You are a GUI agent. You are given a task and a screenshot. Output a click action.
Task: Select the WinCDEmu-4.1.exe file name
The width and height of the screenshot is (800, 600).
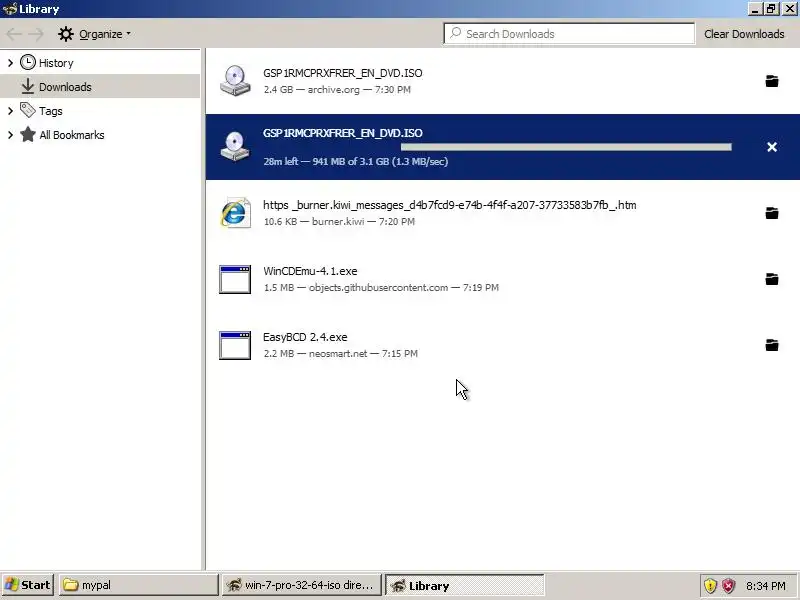(x=310, y=271)
